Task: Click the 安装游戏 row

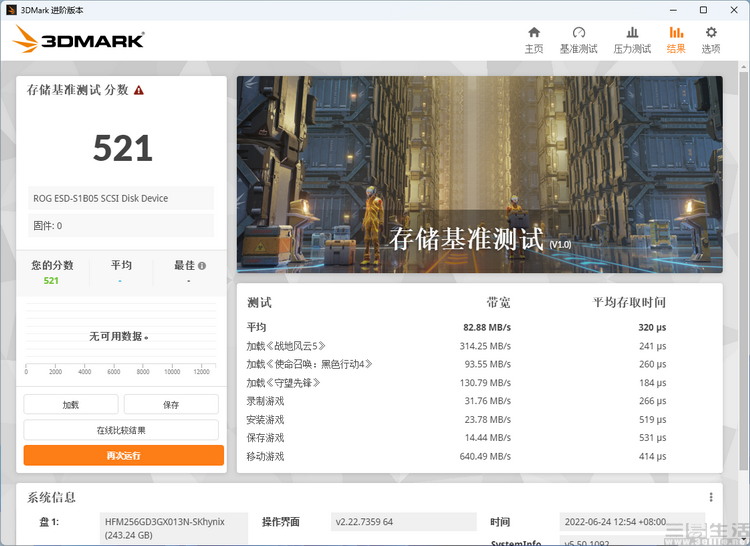Action: [x=456, y=419]
